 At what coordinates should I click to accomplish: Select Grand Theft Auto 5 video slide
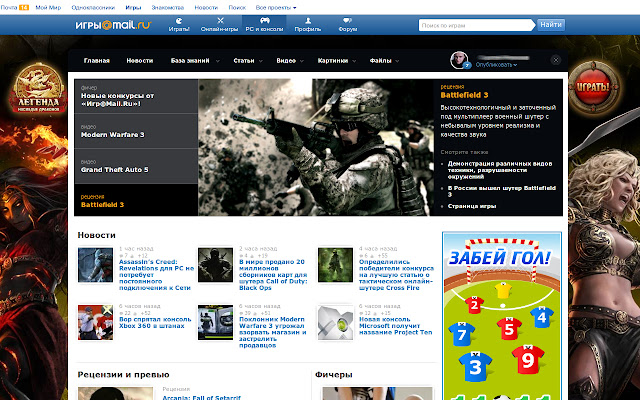click(136, 166)
